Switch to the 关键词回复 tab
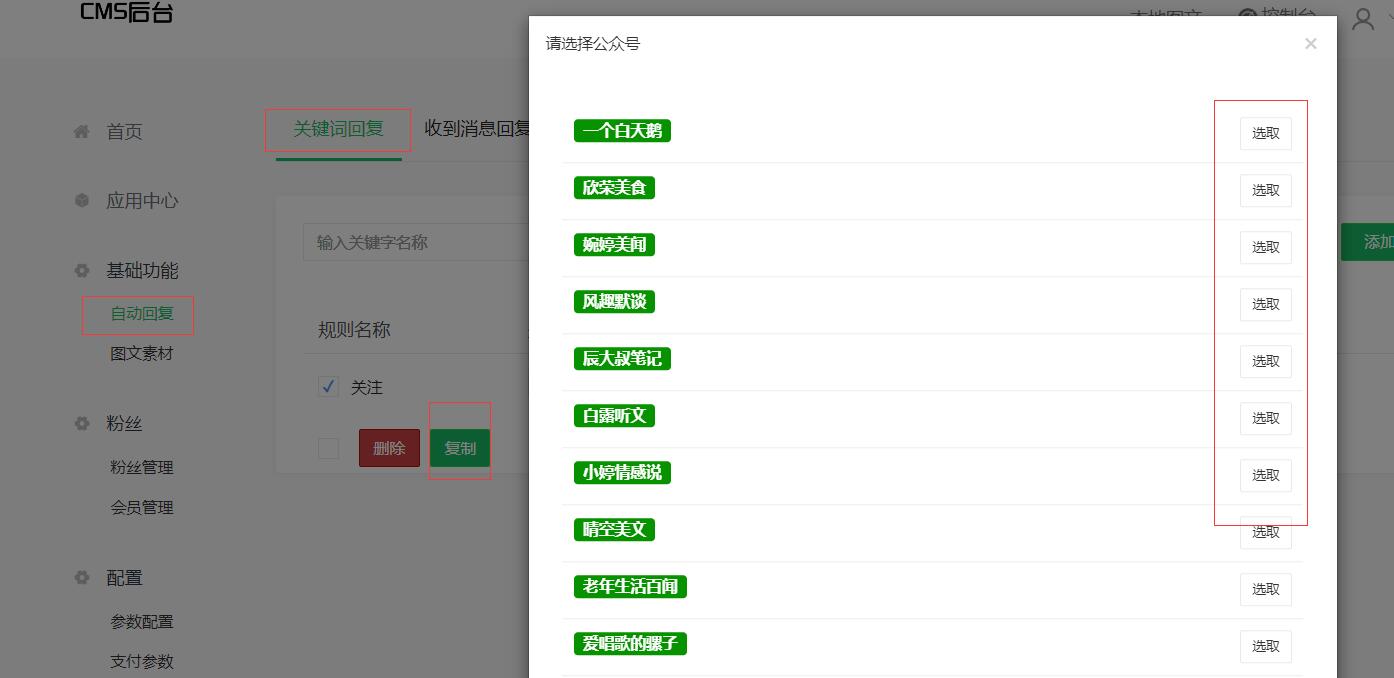Screen dimensions: 1394x678 pos(338,129)
